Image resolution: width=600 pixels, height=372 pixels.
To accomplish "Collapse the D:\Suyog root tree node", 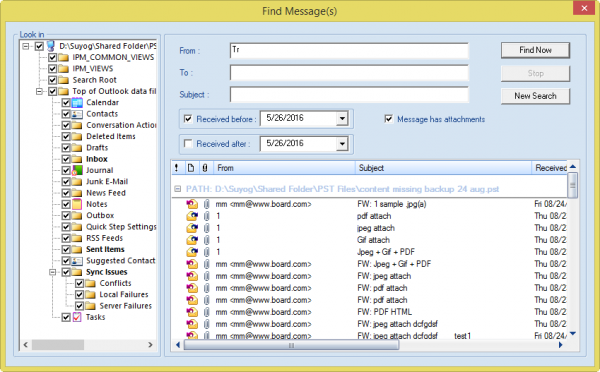I will click(26, 46).
